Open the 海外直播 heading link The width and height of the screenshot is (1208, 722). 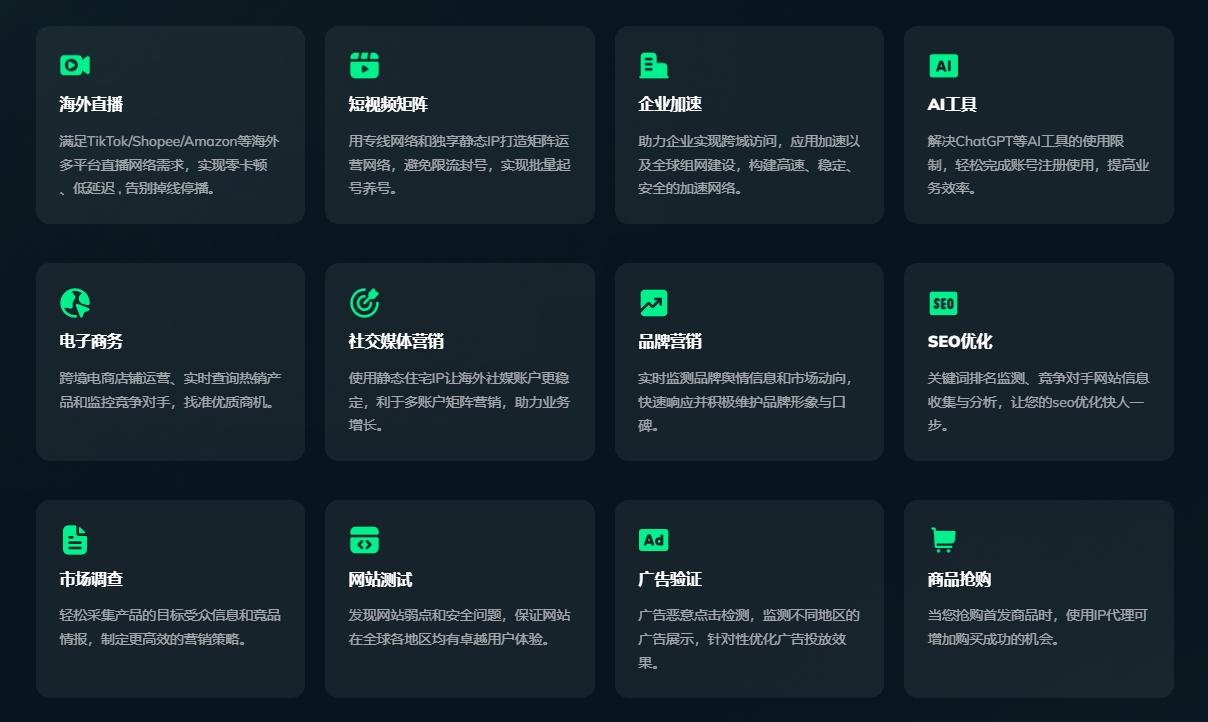(x=91, y=104)
